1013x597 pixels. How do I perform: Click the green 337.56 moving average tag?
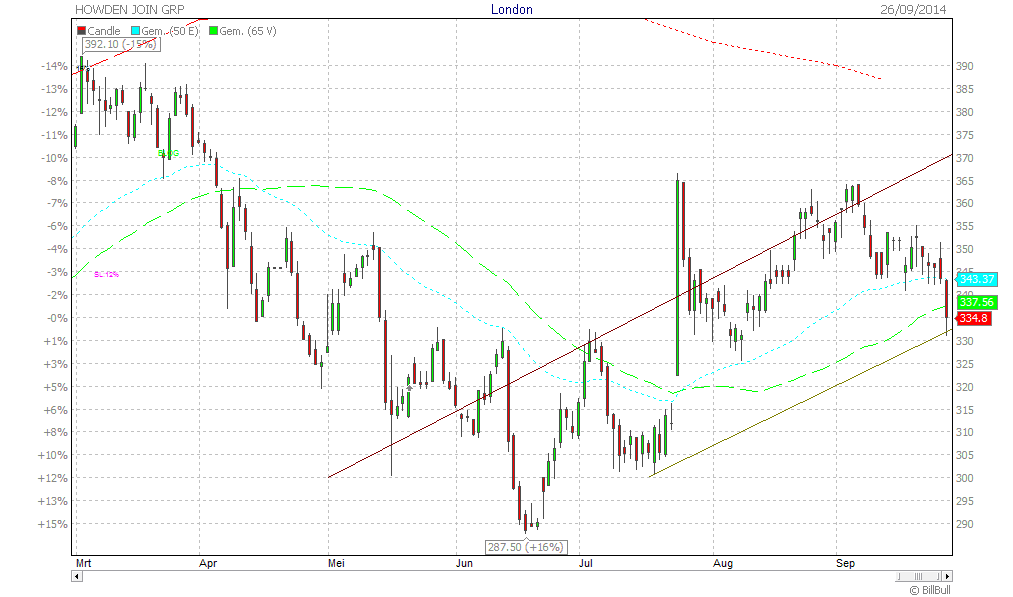(977, 302)
